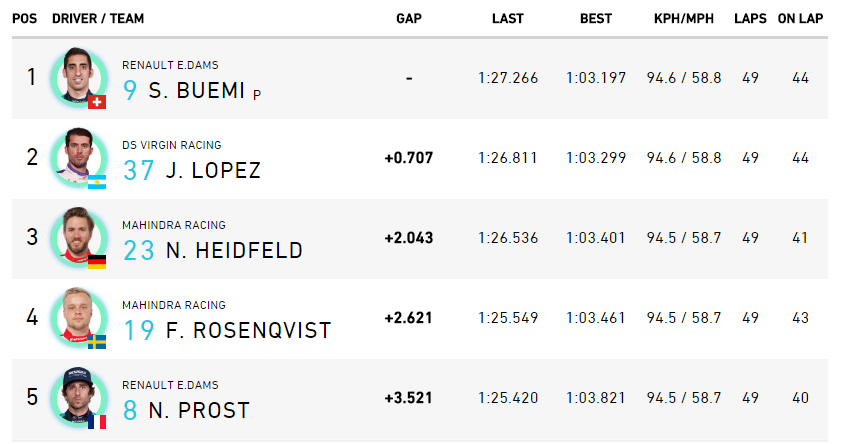Screen dimensions: 851x444
Task: Click S. Buemi's driver portrait
Action: [79, 77]
